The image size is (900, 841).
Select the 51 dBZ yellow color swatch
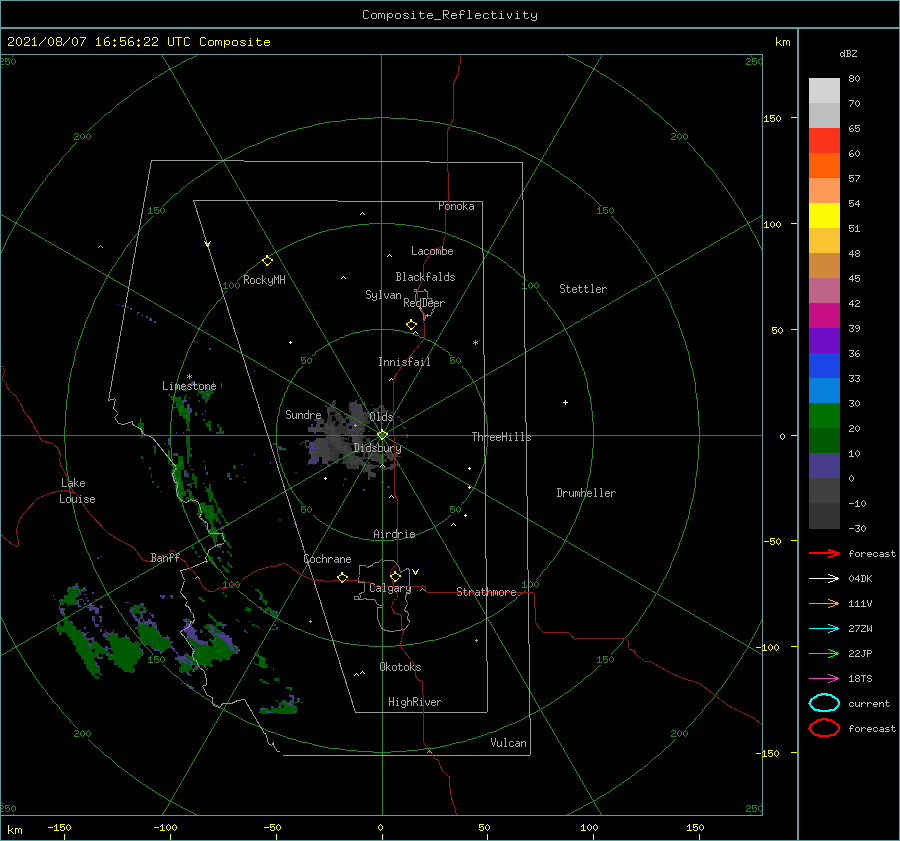tap(824, 216)
